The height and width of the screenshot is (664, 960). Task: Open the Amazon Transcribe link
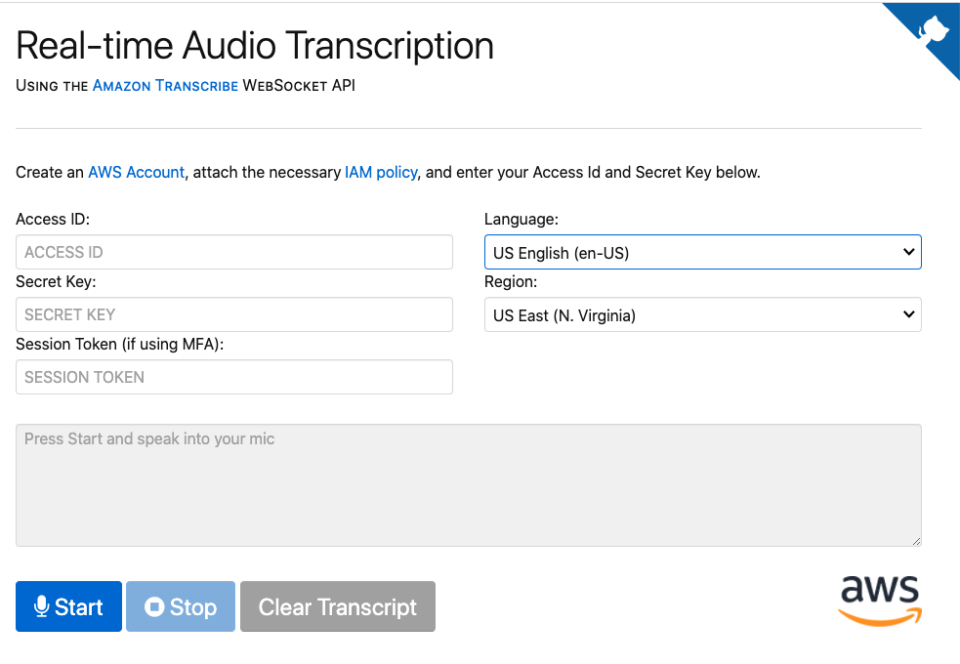(x=165, y=86)
